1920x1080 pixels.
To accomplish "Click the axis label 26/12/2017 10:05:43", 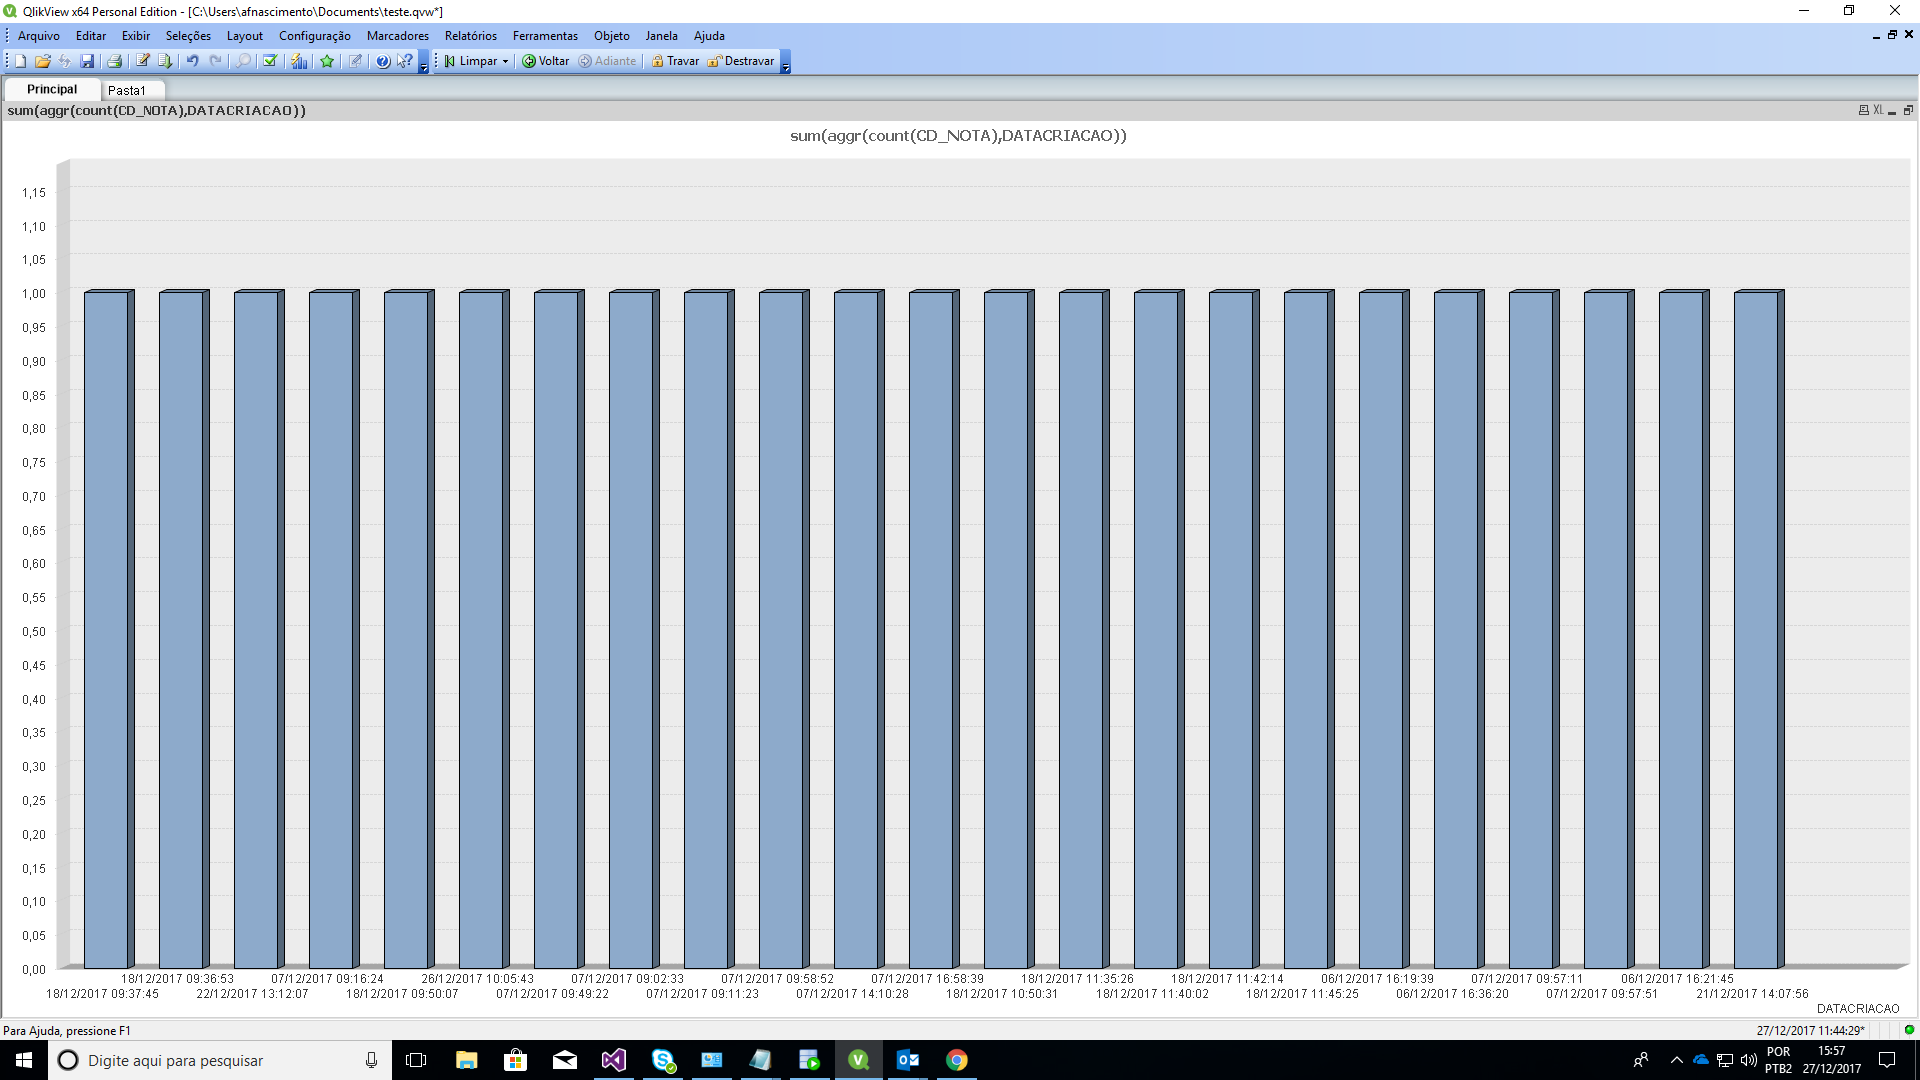I will pyautogui.click(x=477, y=979).
